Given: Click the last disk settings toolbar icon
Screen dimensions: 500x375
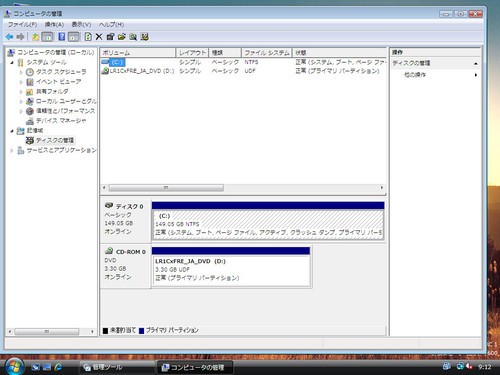Looking at the screenshot, I should click(144, 37).
